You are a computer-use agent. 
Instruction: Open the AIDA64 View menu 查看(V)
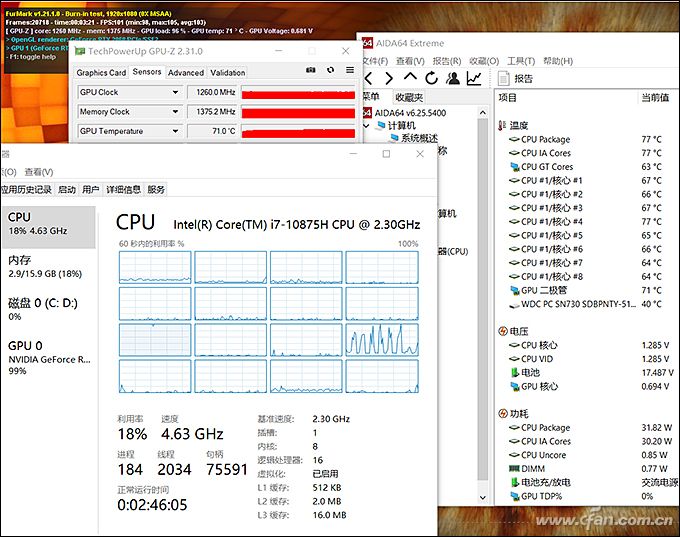pyautogui.click(x=410, y=61)
